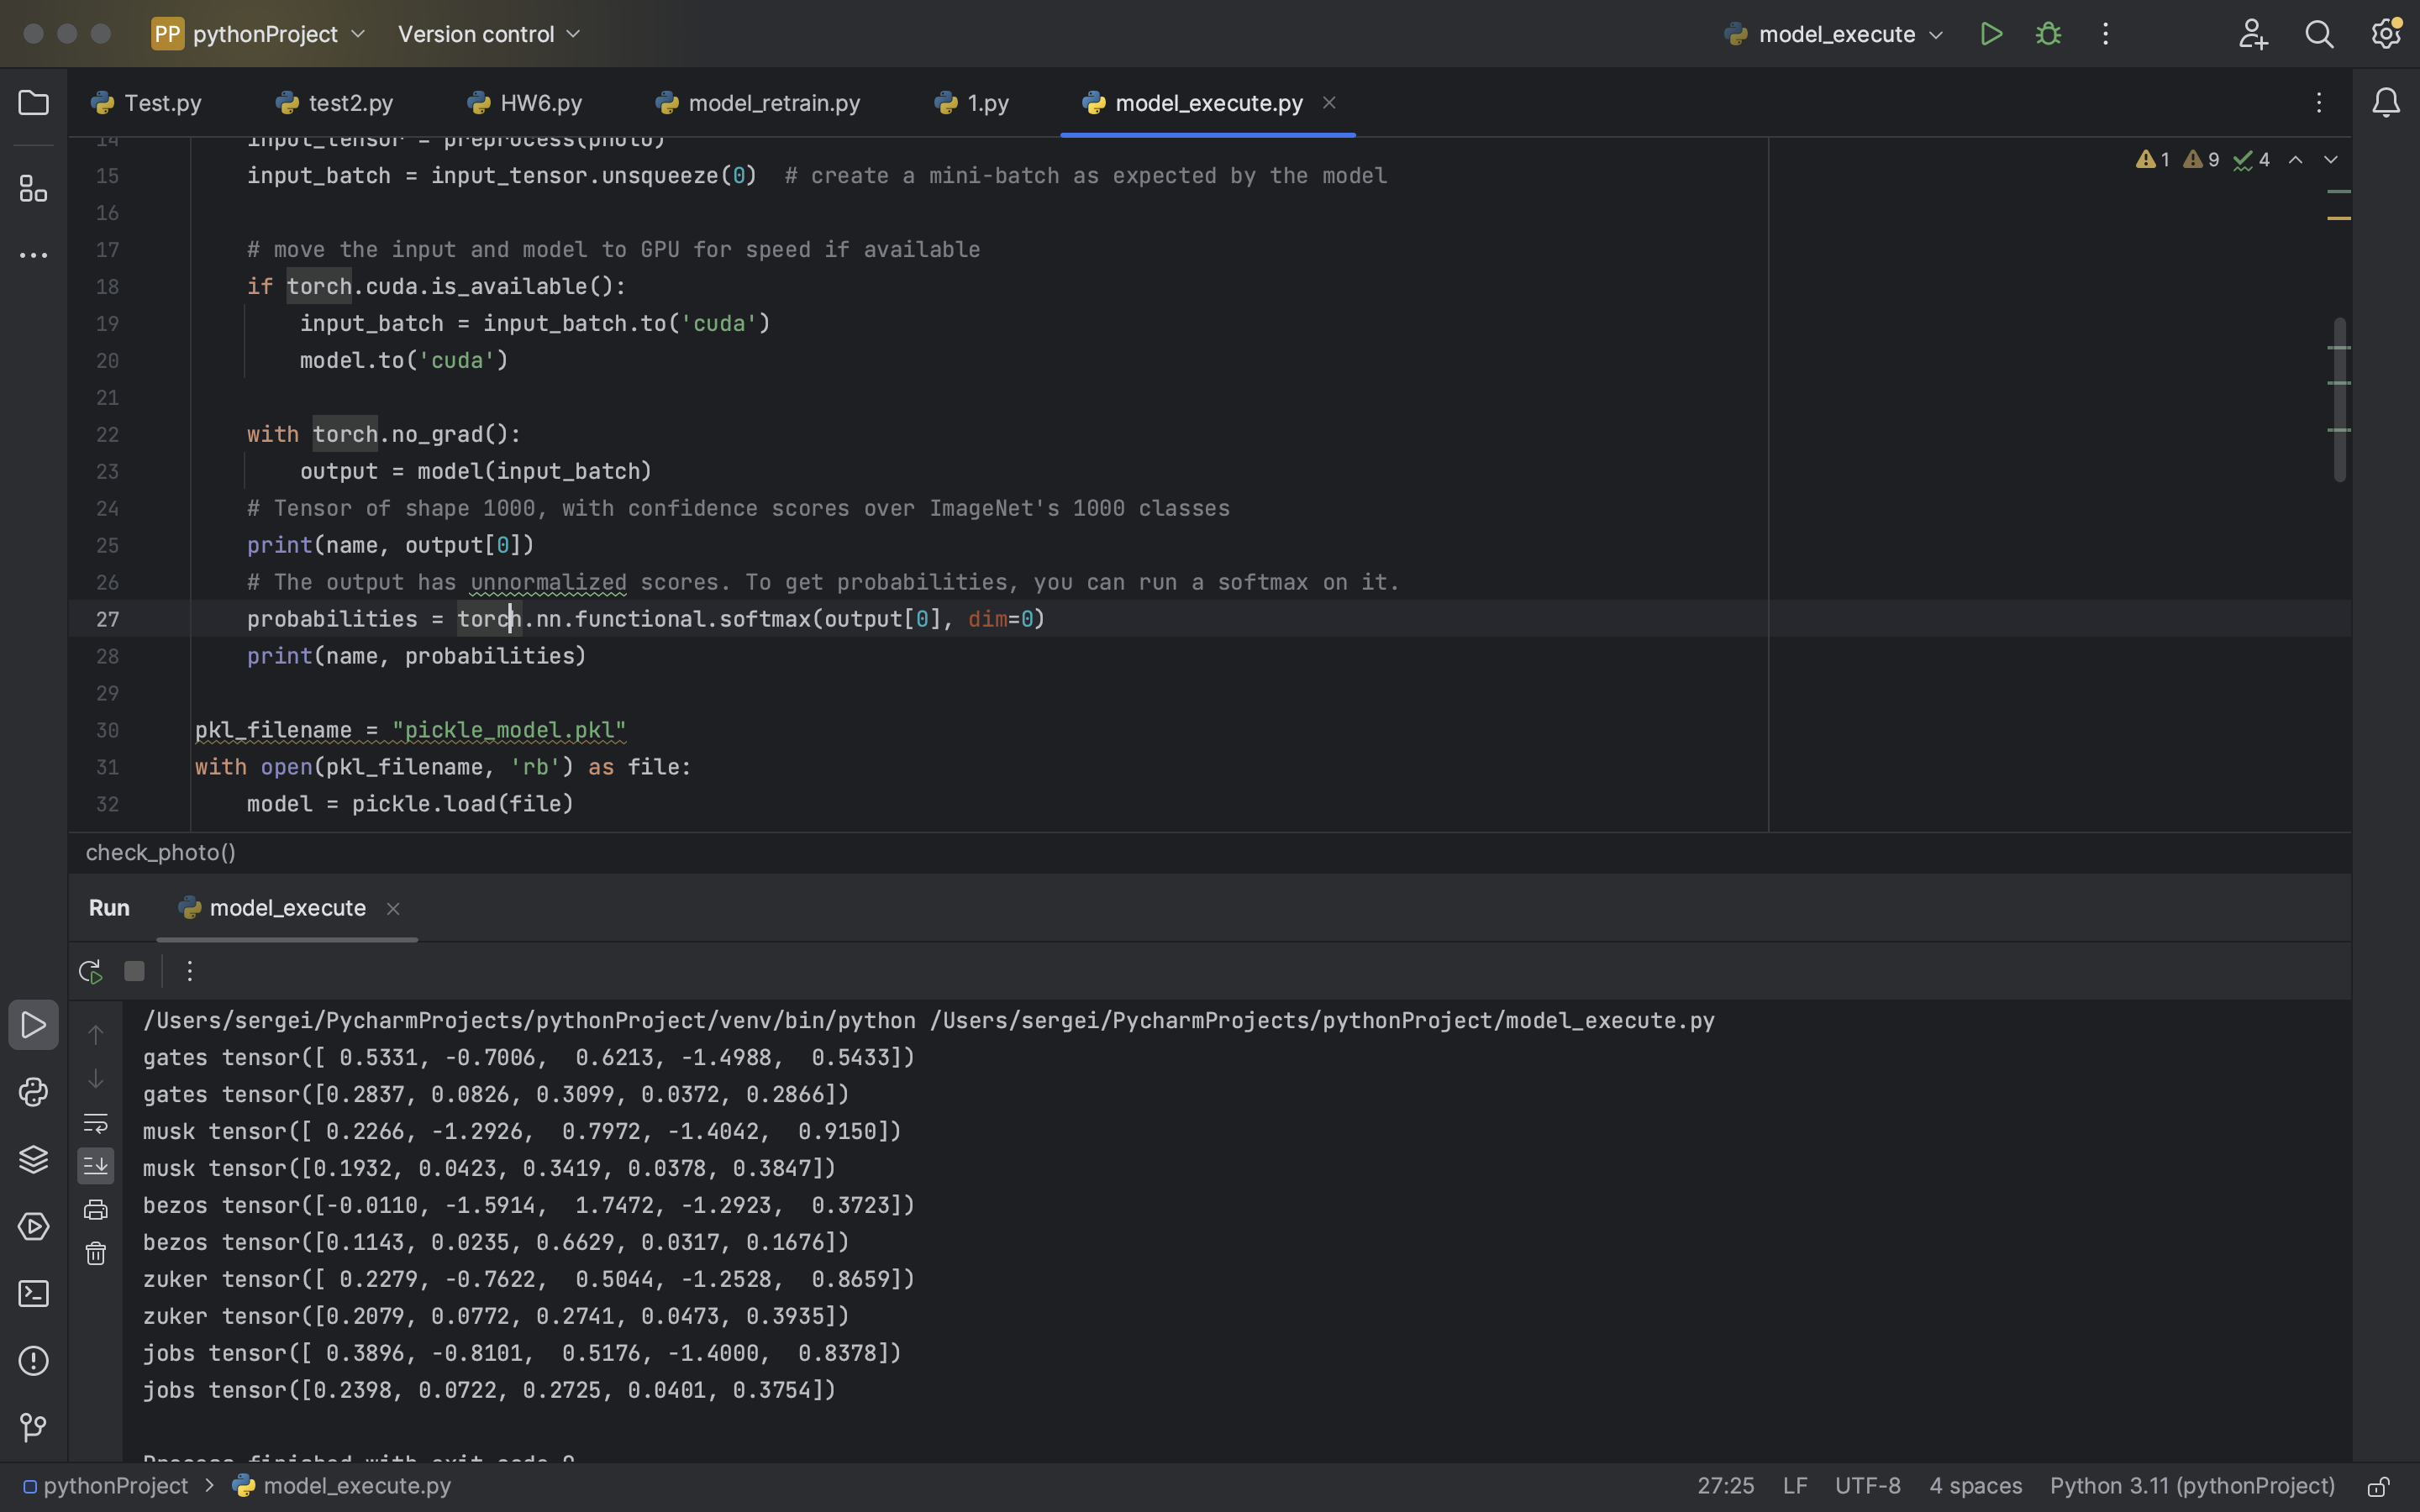The width and height of the screenshot is (2420, 1512).
Task: Open the Problems tool window icon
Action: click(x=33, y=1361)
